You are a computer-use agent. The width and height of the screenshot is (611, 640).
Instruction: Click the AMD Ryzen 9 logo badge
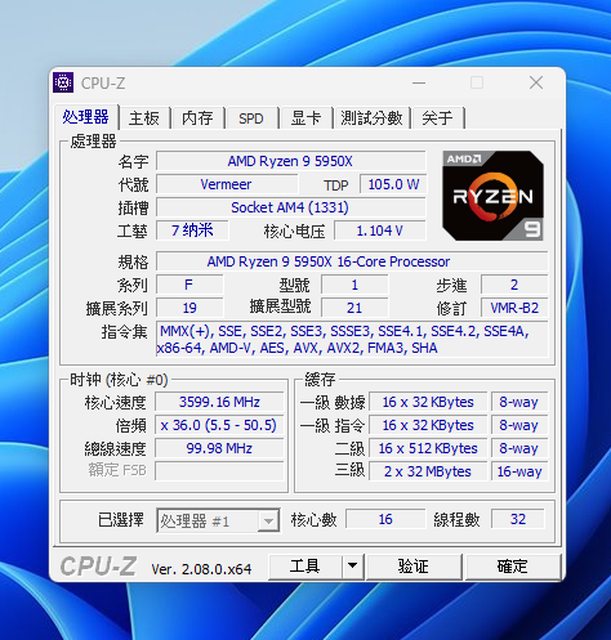point(493,196)
